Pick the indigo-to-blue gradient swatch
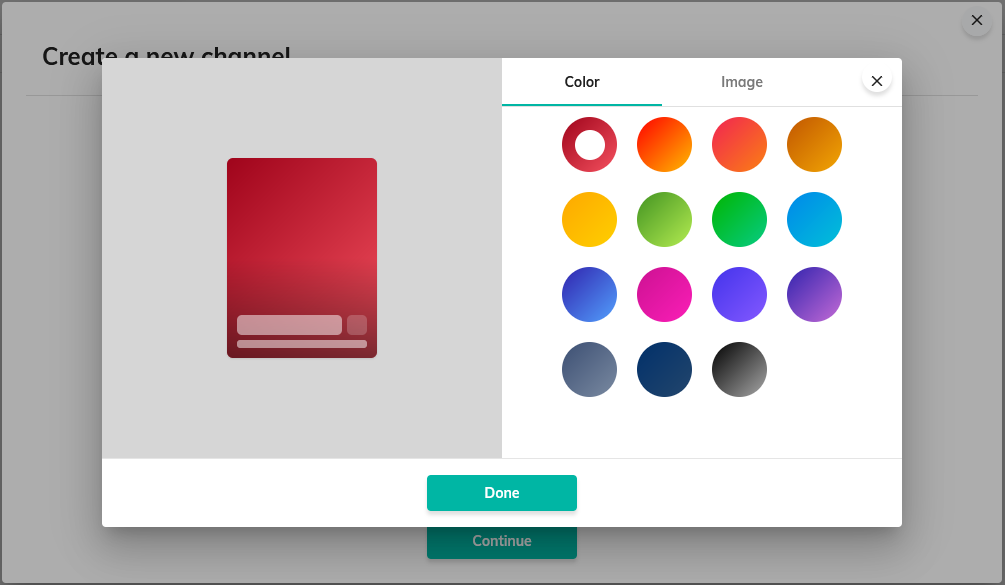 coord(589,295)
